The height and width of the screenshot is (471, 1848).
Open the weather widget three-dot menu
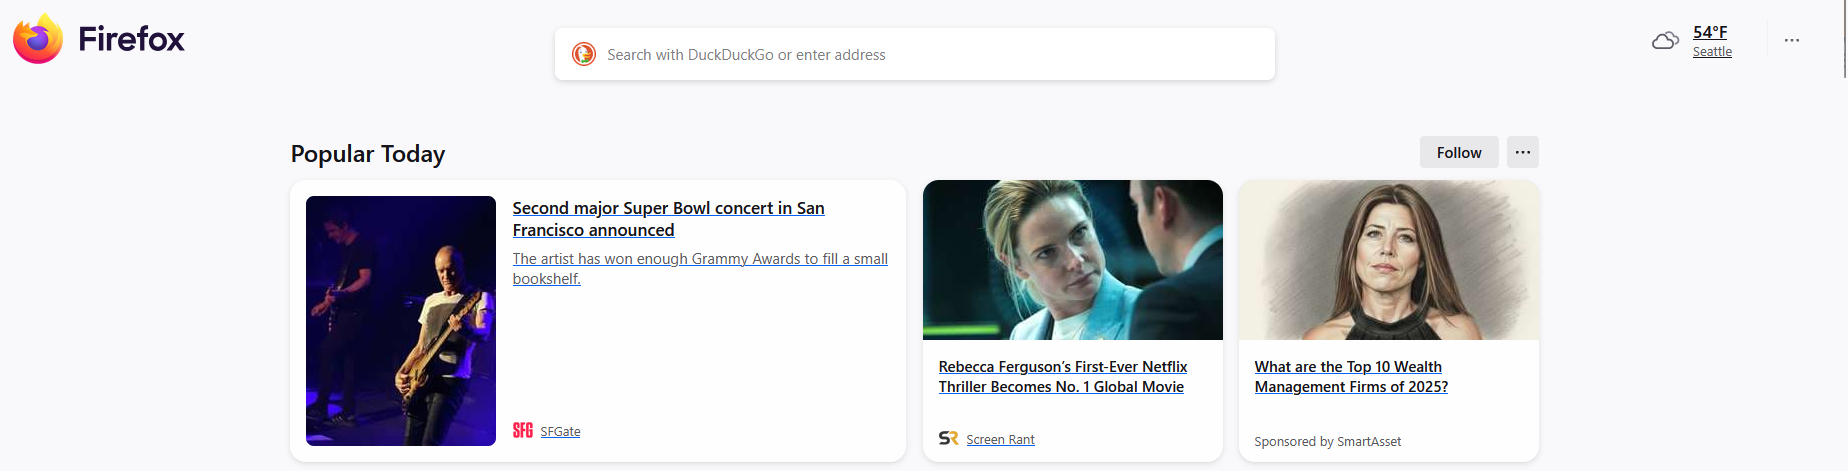[1791, 41]
